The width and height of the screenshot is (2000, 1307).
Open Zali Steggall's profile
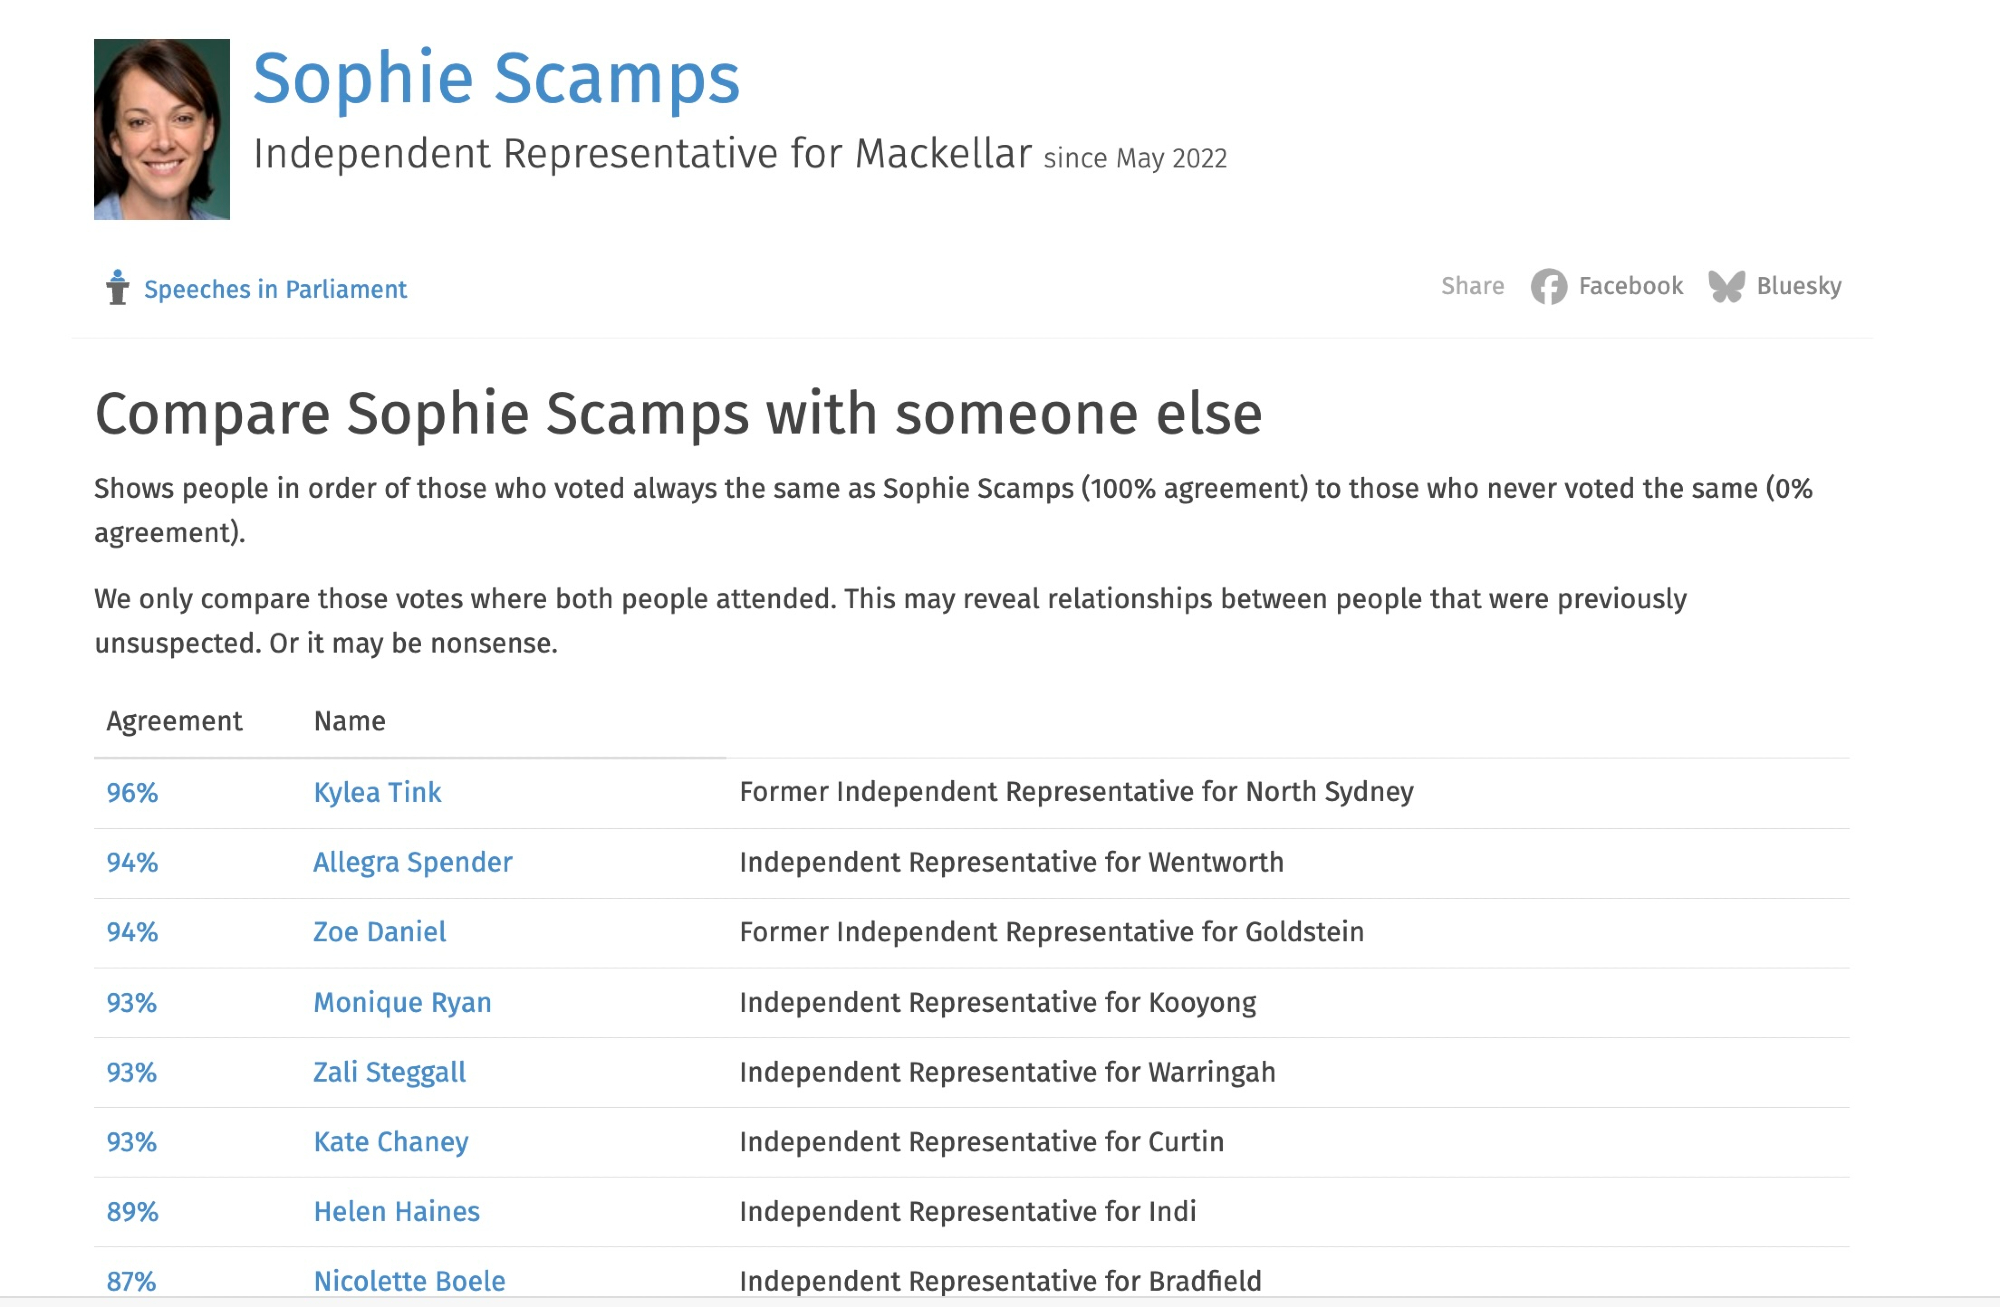click(389, 1072)
